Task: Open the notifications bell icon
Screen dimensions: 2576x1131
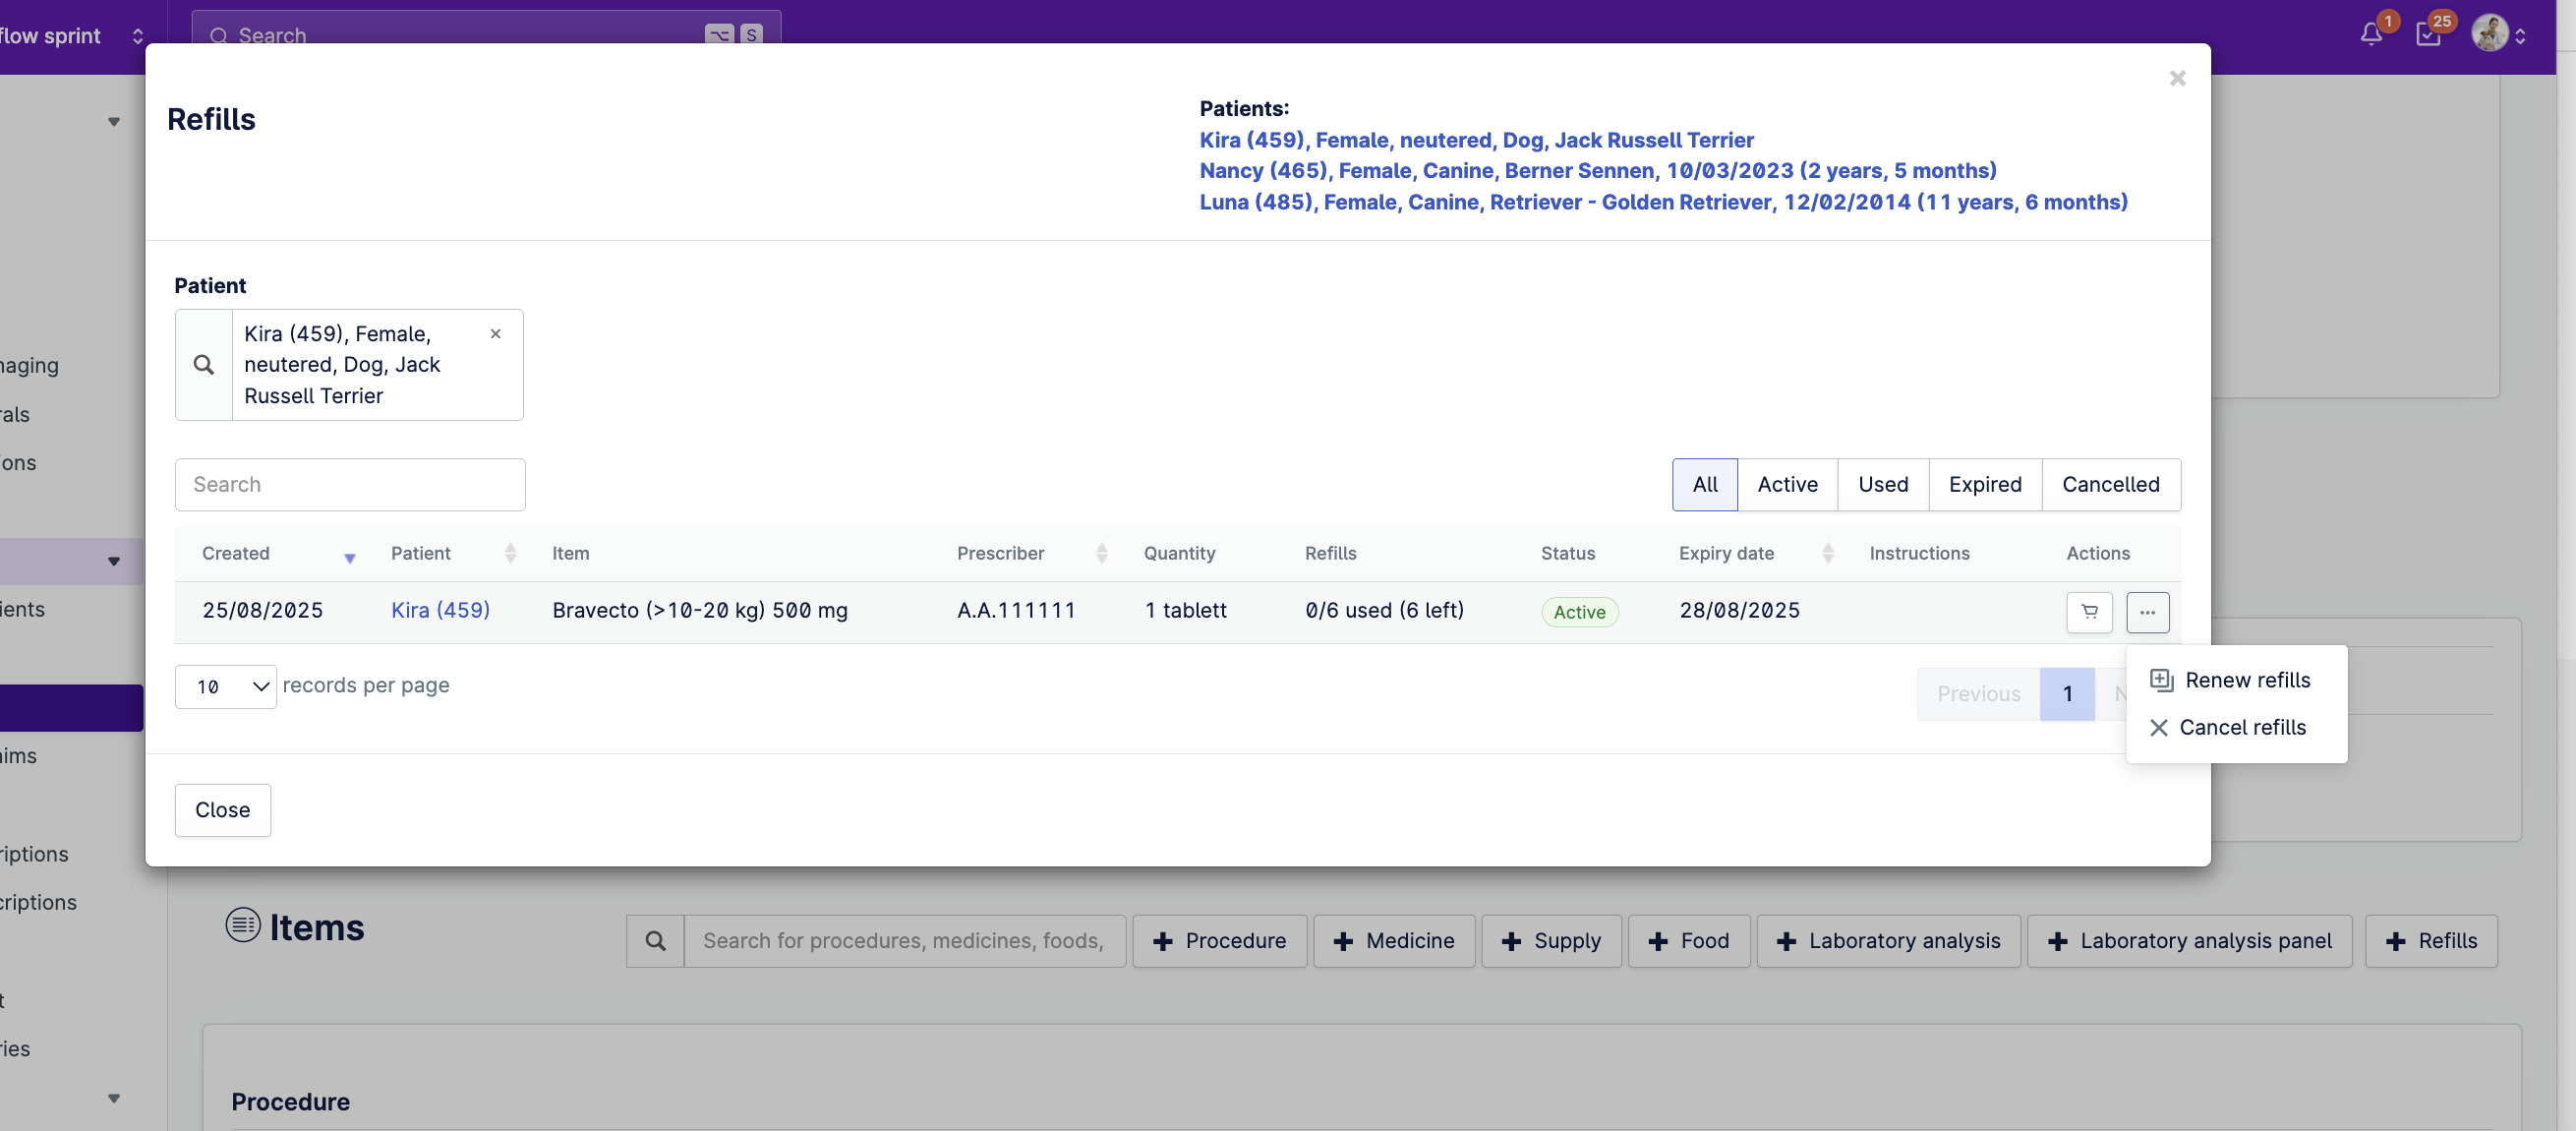Action: (x=2371, y=35)
